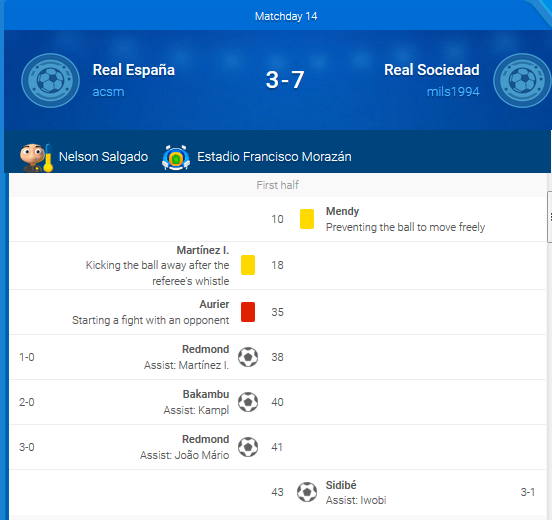The height and width of the screenshot is (520, 552).
Task: Click the Matchday 14 header
Action: click(x=286, y=16)
